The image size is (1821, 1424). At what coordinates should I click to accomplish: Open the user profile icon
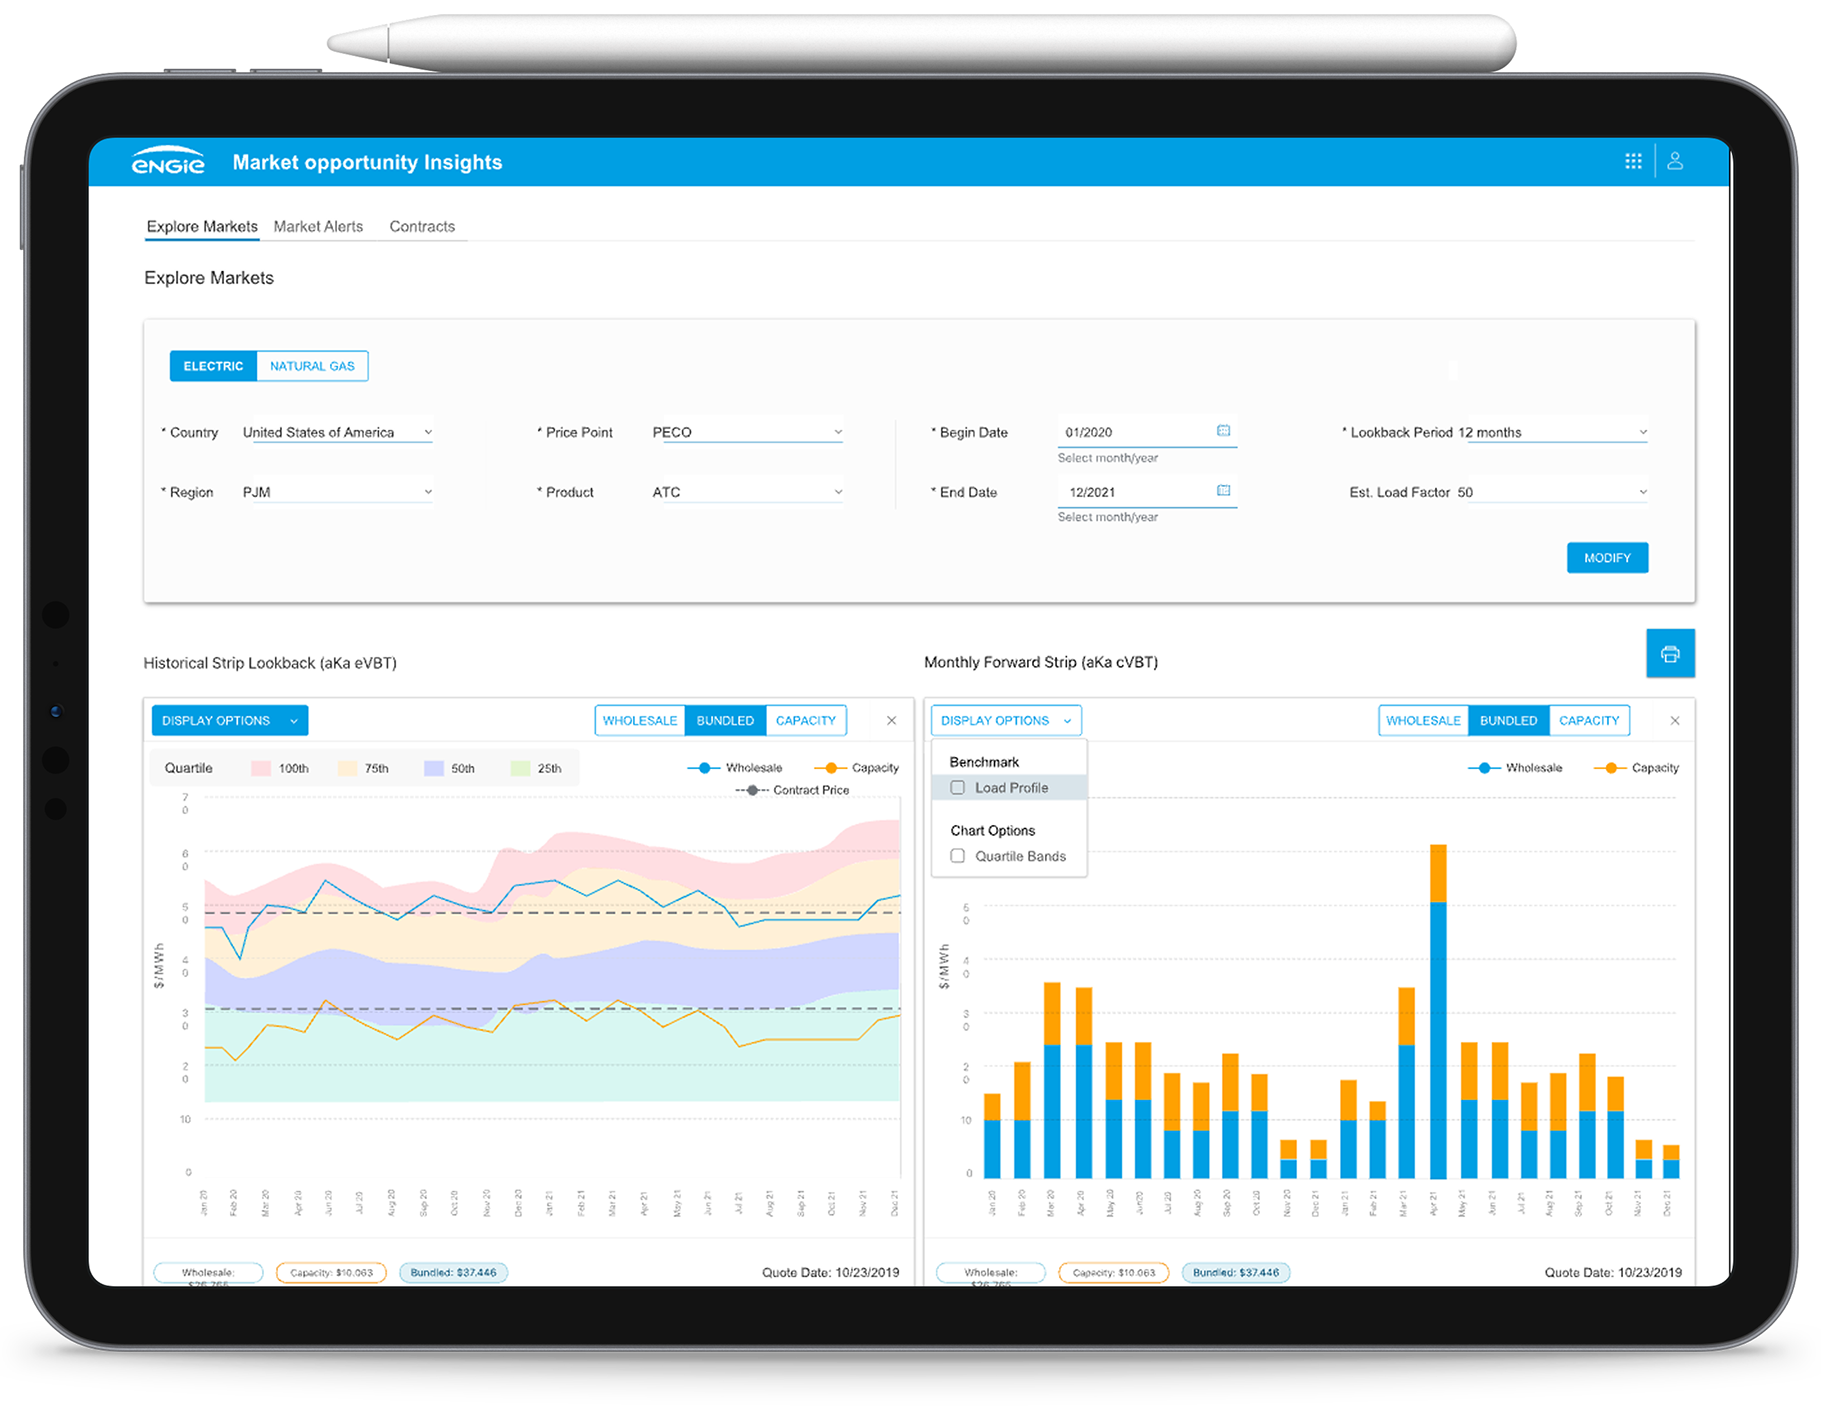point(1675,161)
